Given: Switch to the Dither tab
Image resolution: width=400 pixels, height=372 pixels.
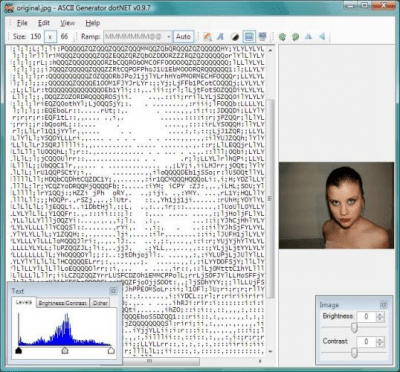Looking at the screenshot, I should 100,303.
